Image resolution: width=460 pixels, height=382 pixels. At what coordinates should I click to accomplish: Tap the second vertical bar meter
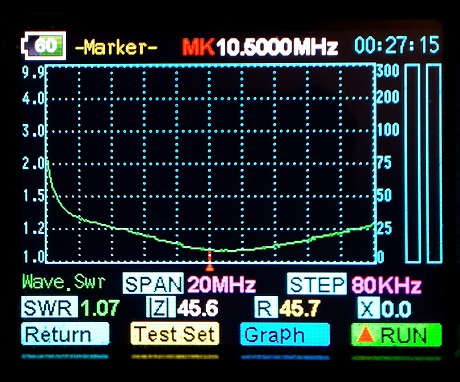(434, 164)
